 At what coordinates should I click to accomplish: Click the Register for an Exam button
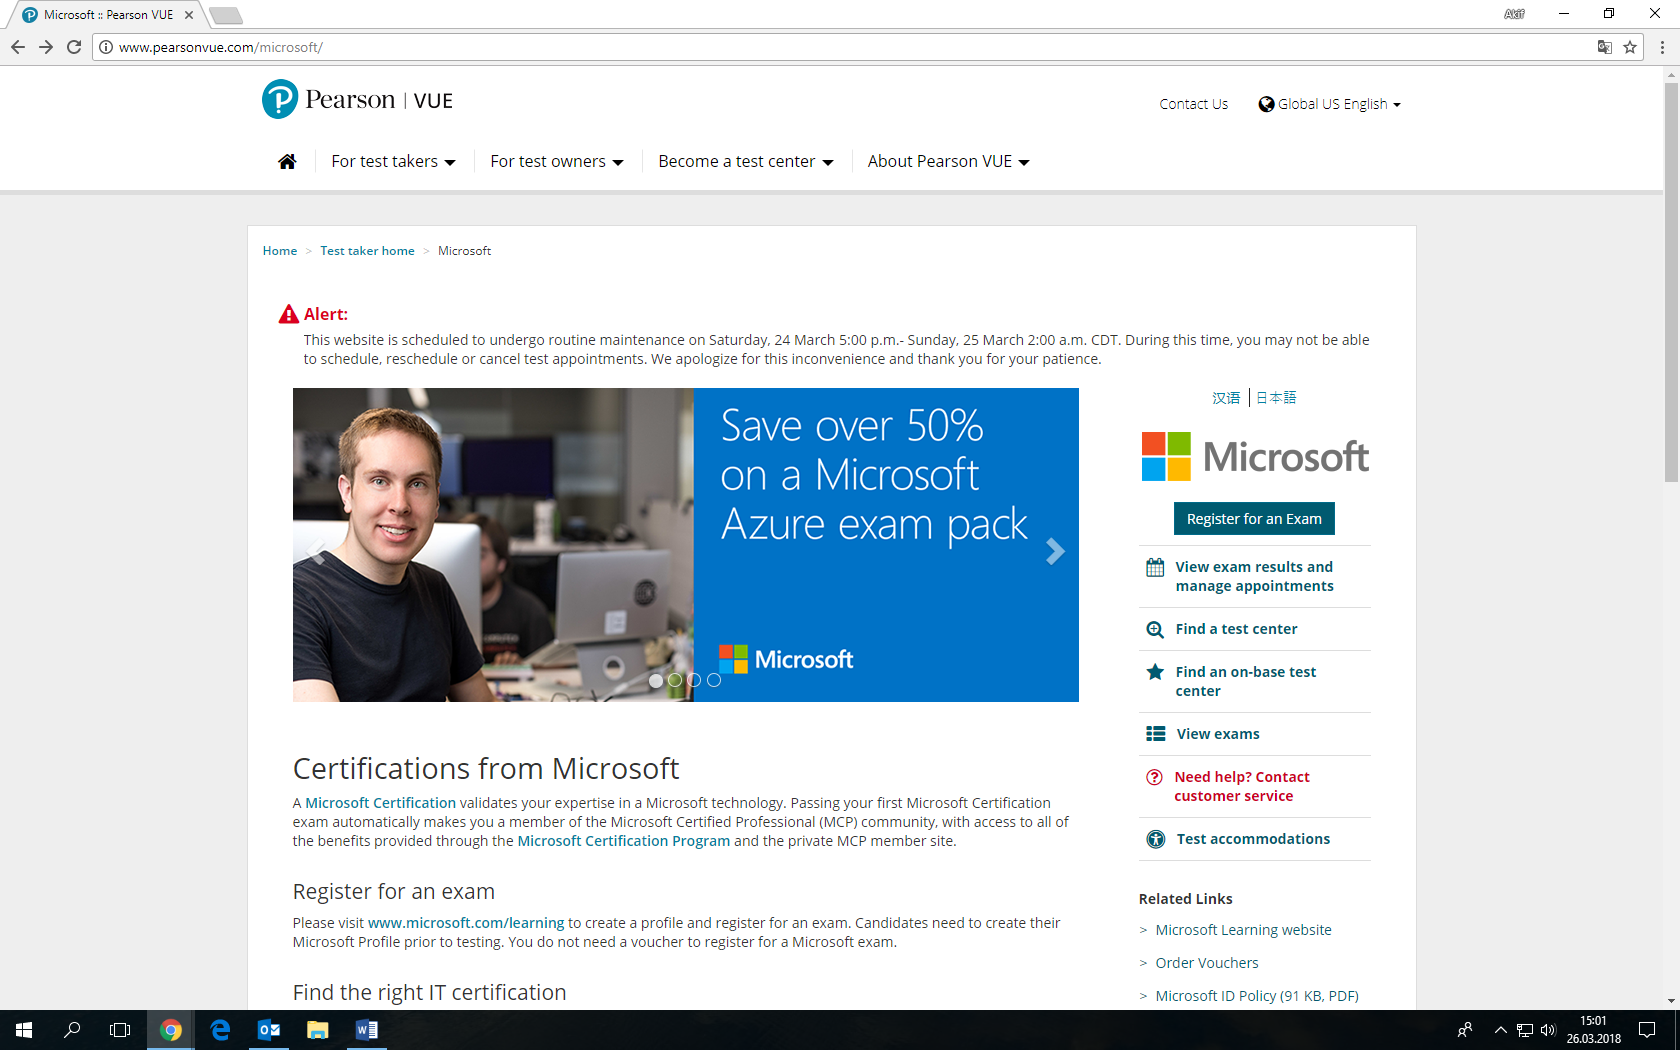click(1254, 519)
